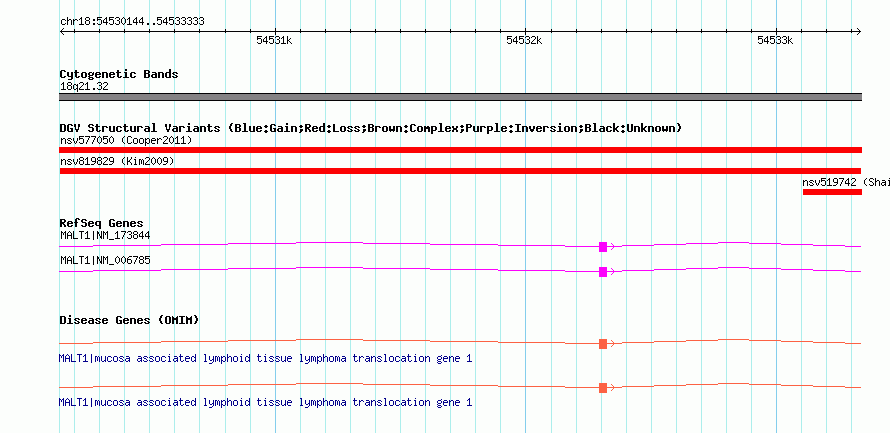Viewport: 890px width, 433px height.
Task: Click the orange exon block of second OMIM gene
Action: pyautogui.click(x=603, y=388)
